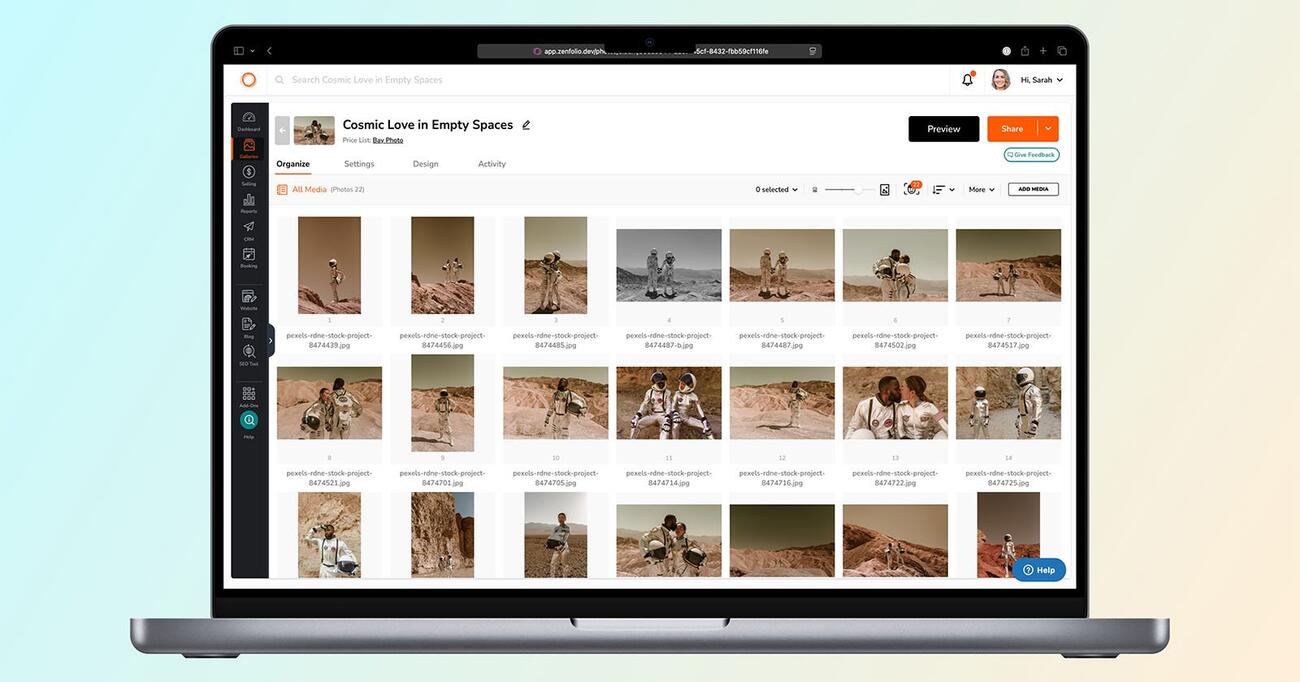1300x682 pixels.
Task: Open the Selling section in the sidebar
Action: tap(249, 174)
